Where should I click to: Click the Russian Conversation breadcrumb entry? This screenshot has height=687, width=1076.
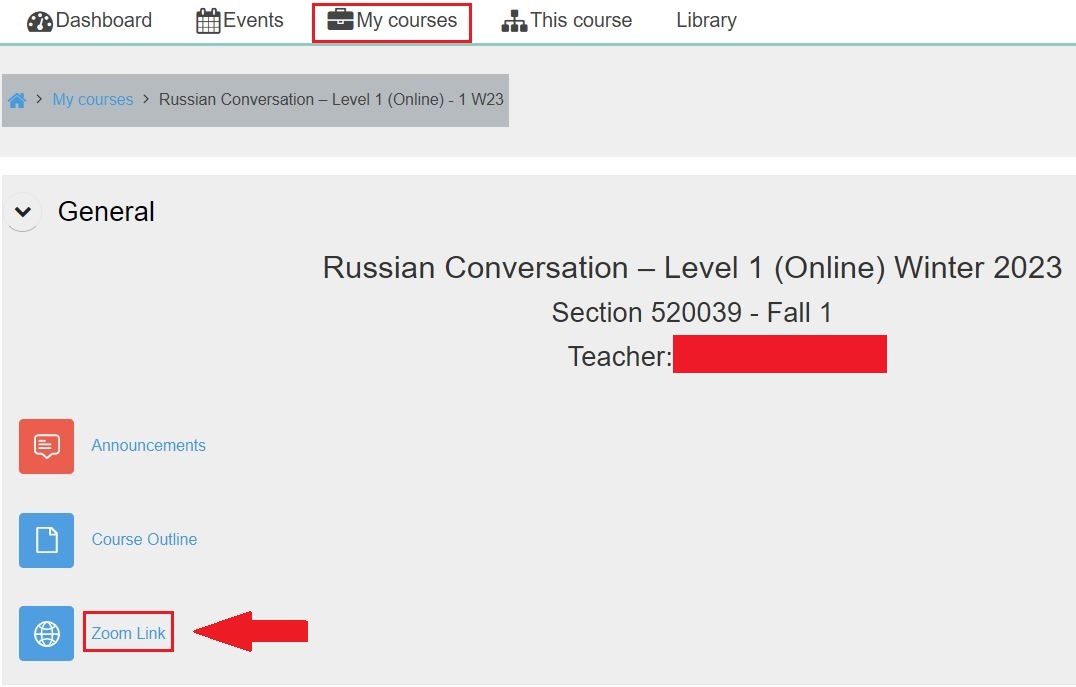tap(331, 99)
